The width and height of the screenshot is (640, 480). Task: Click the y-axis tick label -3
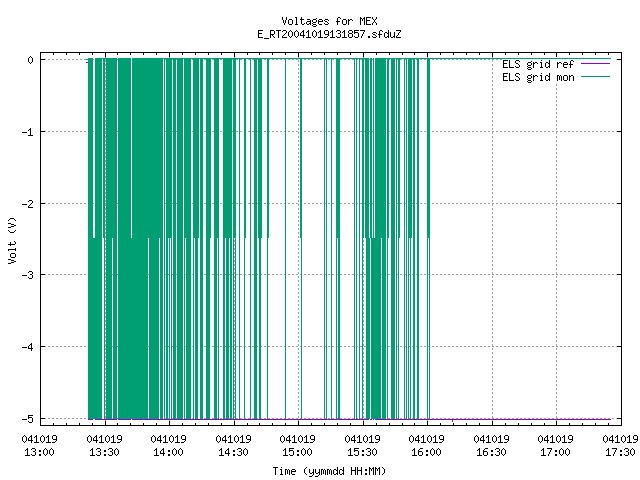28,275
